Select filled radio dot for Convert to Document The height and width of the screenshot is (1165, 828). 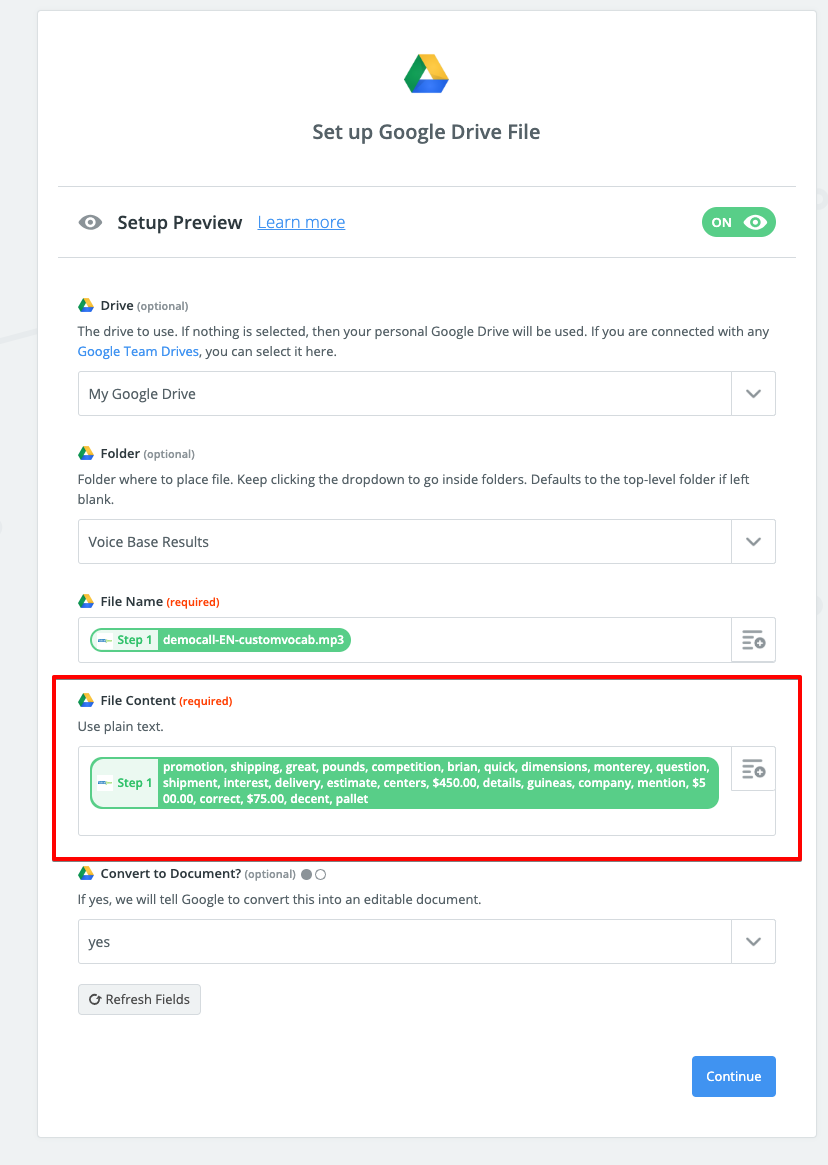(x=307, y=874)
